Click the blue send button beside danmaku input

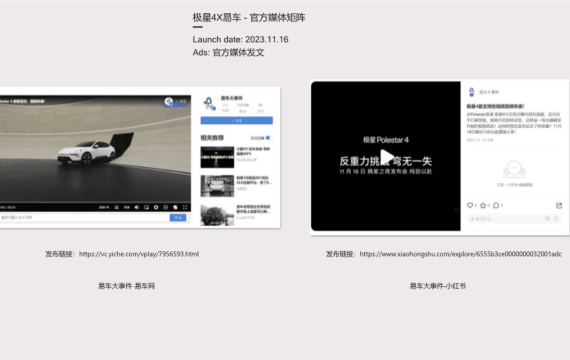178,217
